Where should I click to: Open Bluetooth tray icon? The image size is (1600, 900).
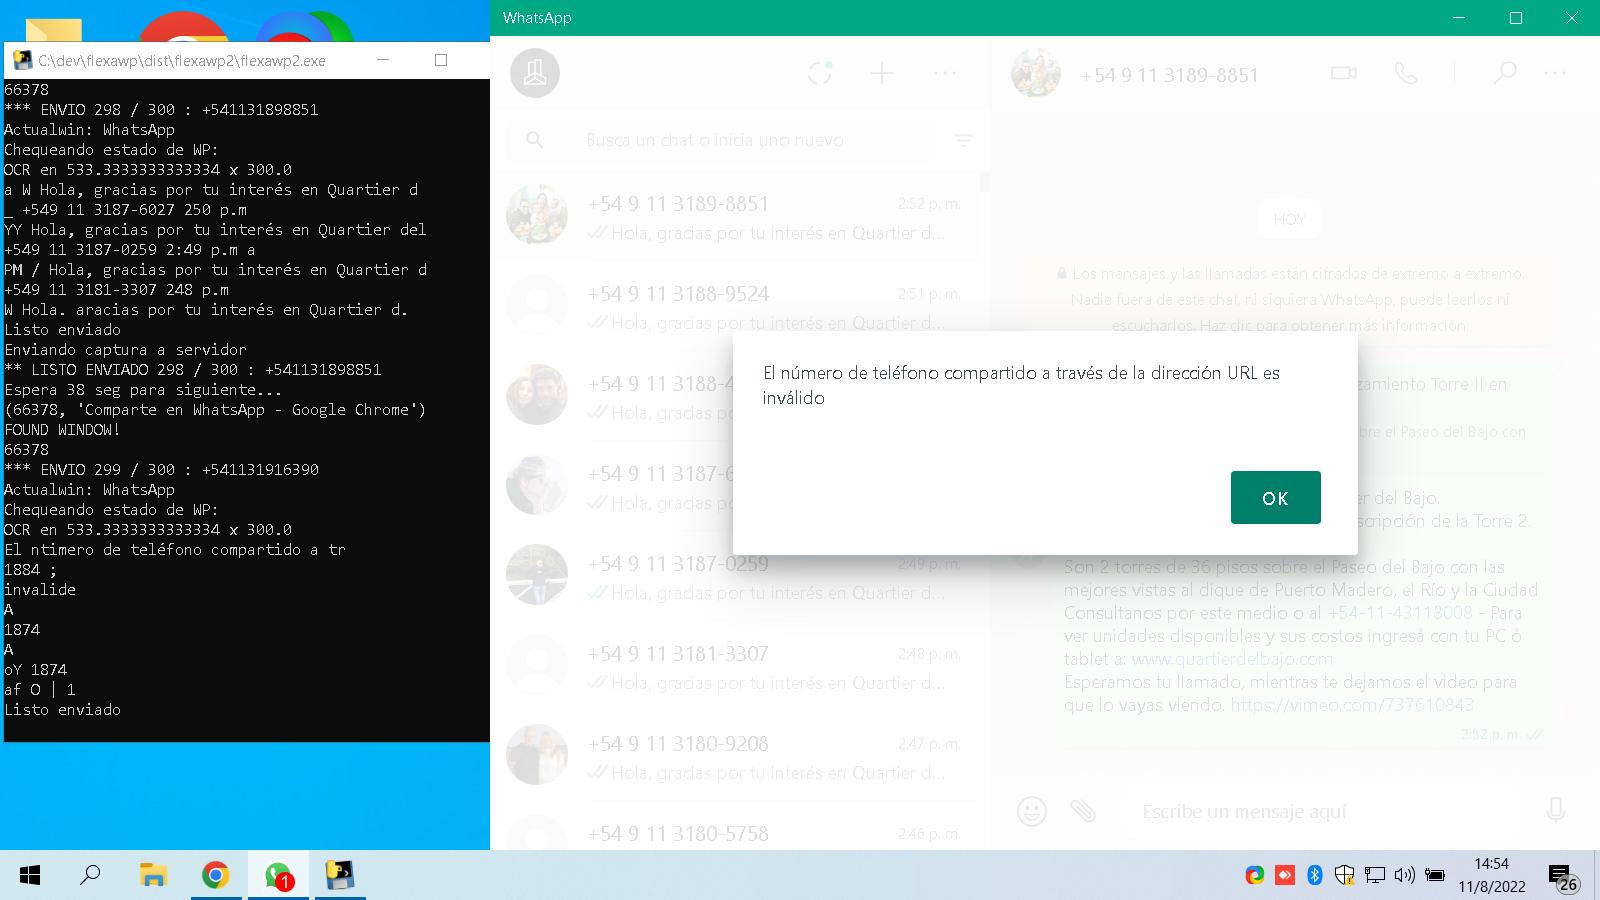point(1315,876)
